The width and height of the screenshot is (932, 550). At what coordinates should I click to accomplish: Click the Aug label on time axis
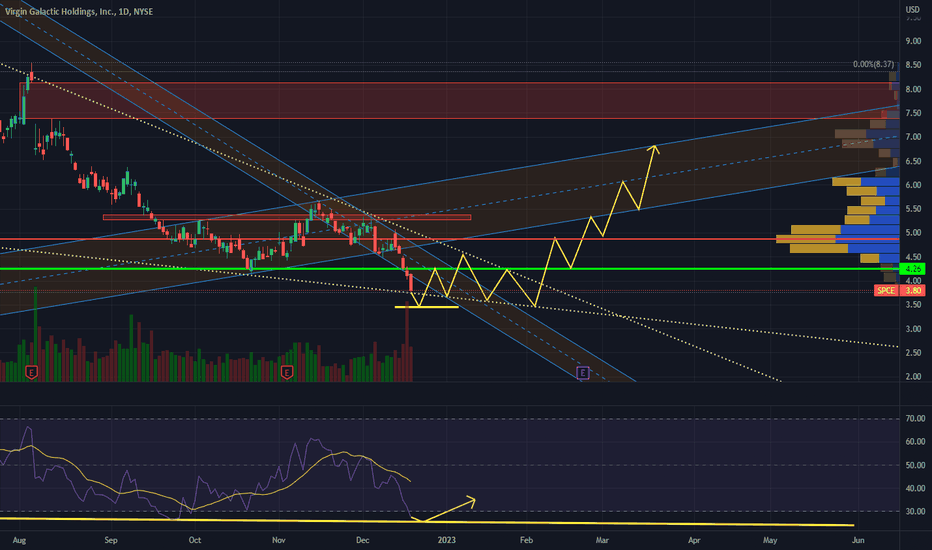(x=19, y=540)
